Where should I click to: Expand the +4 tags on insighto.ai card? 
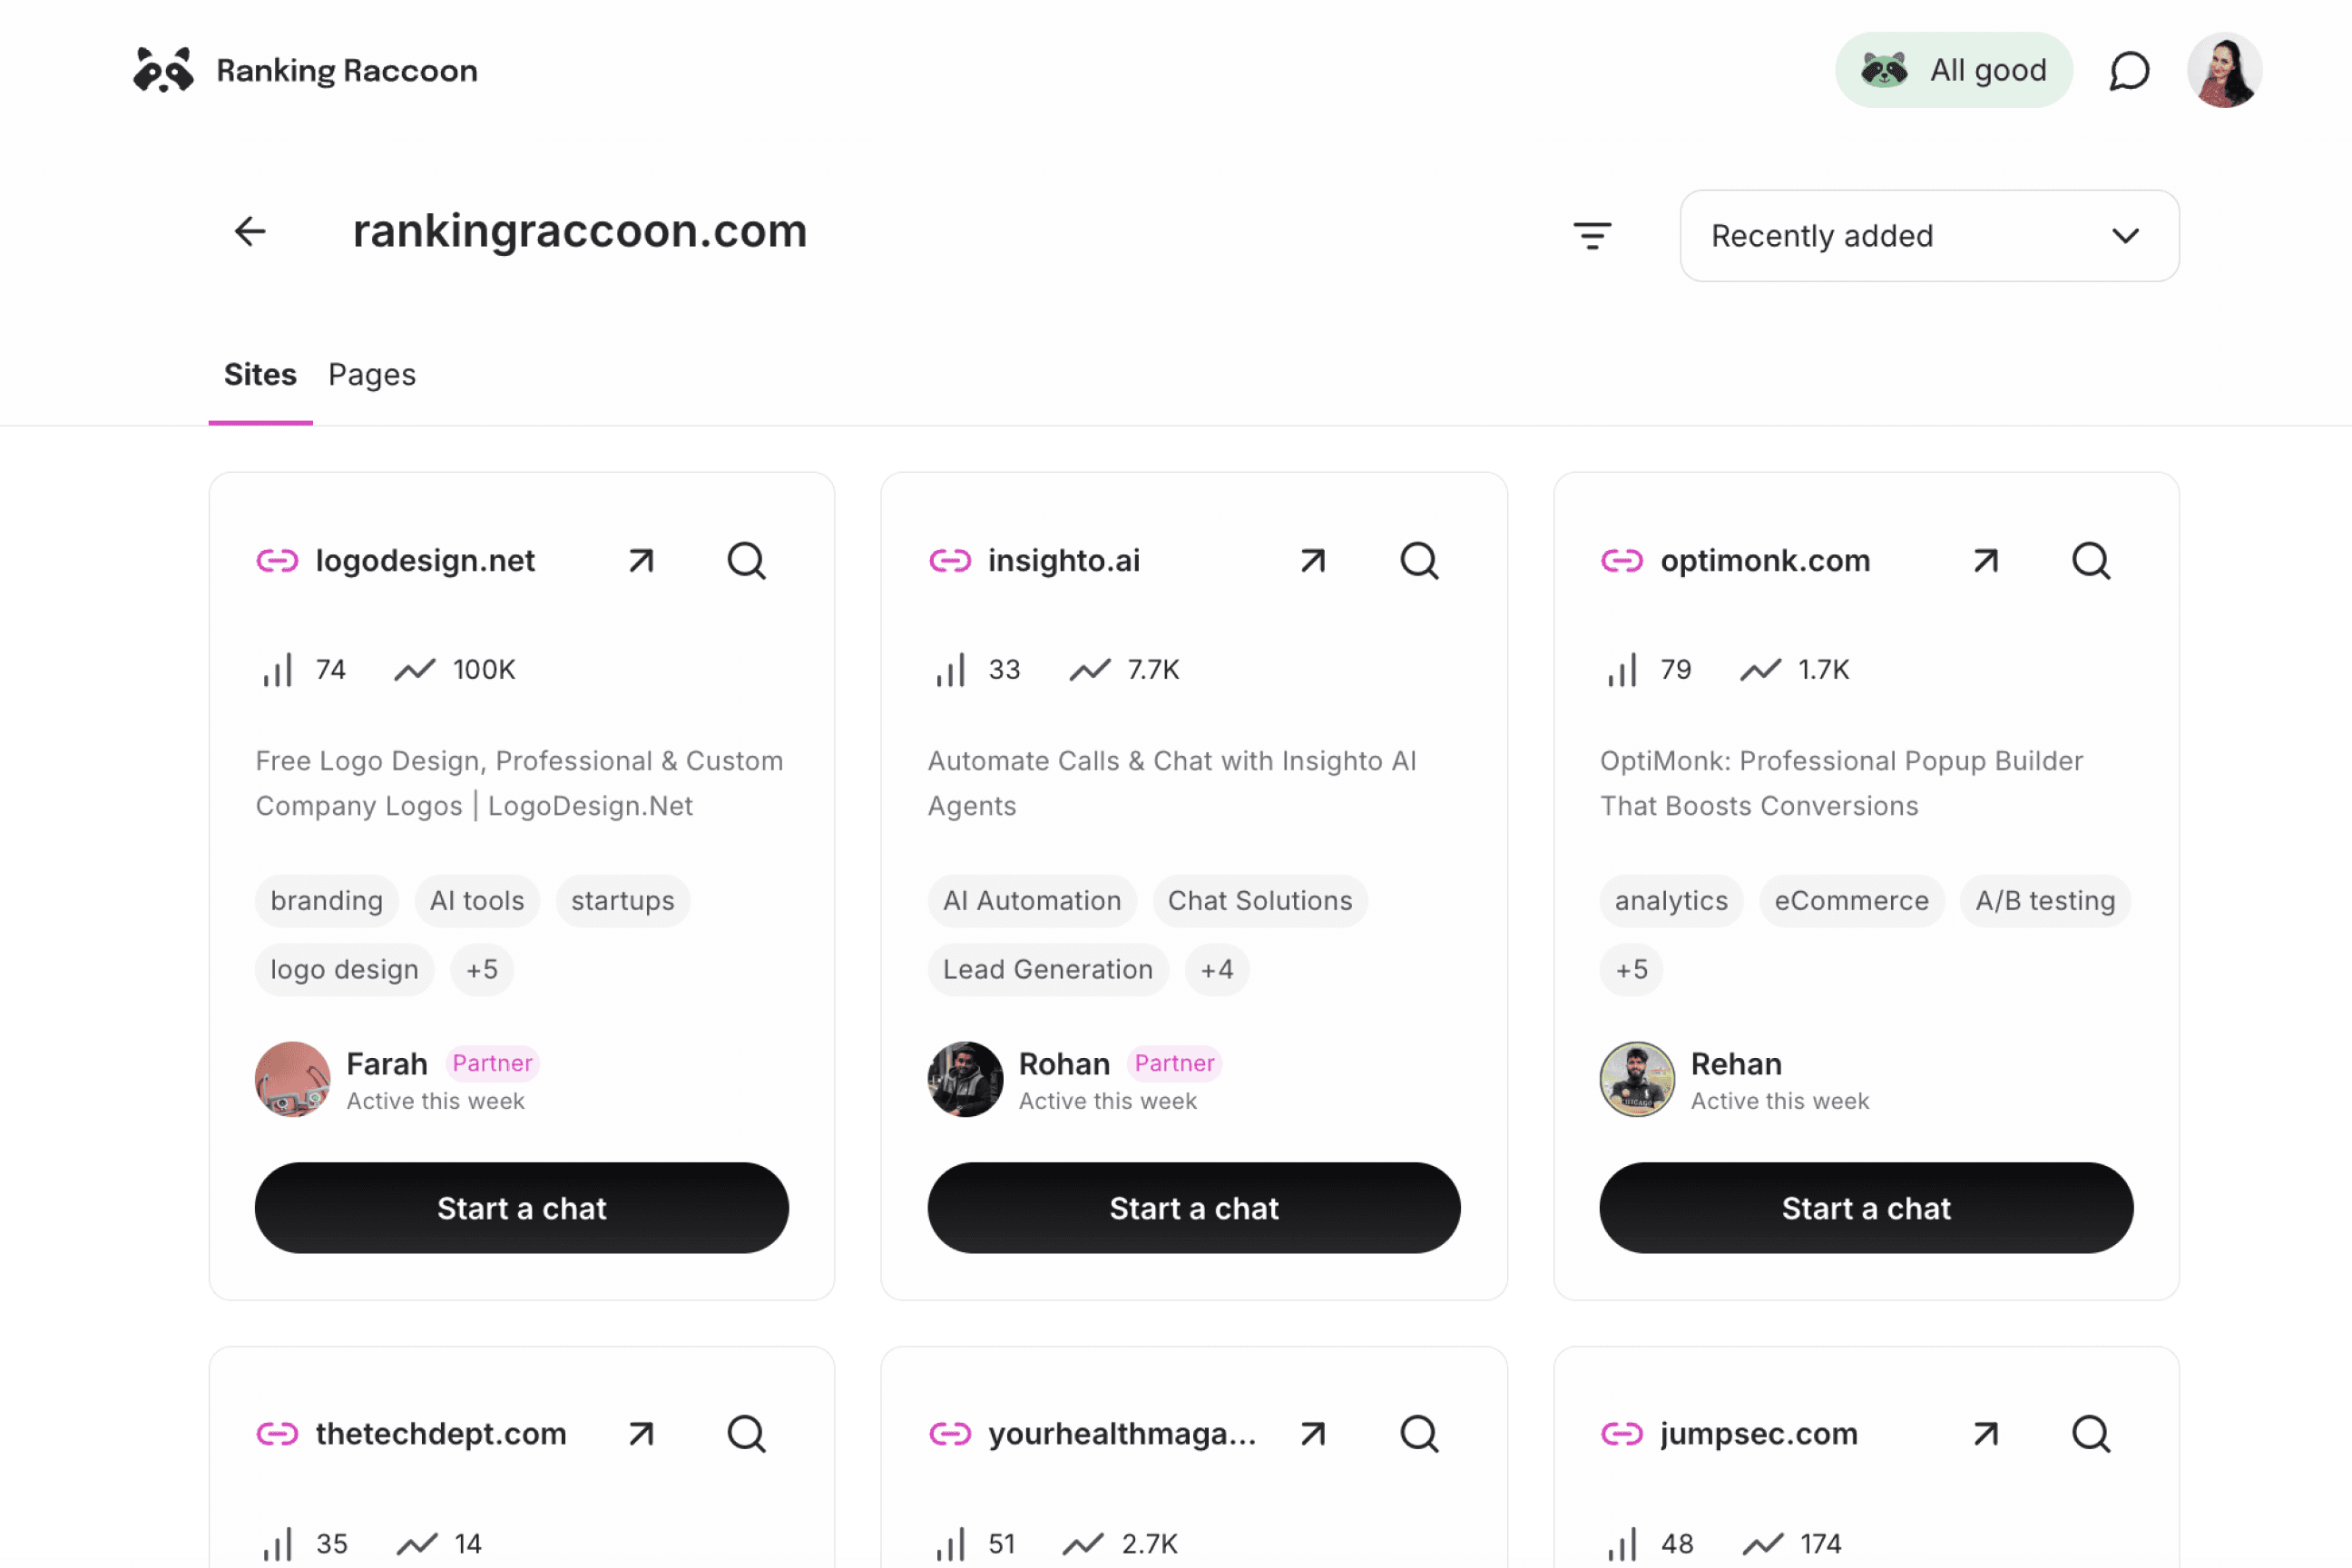click(1216, 969)
